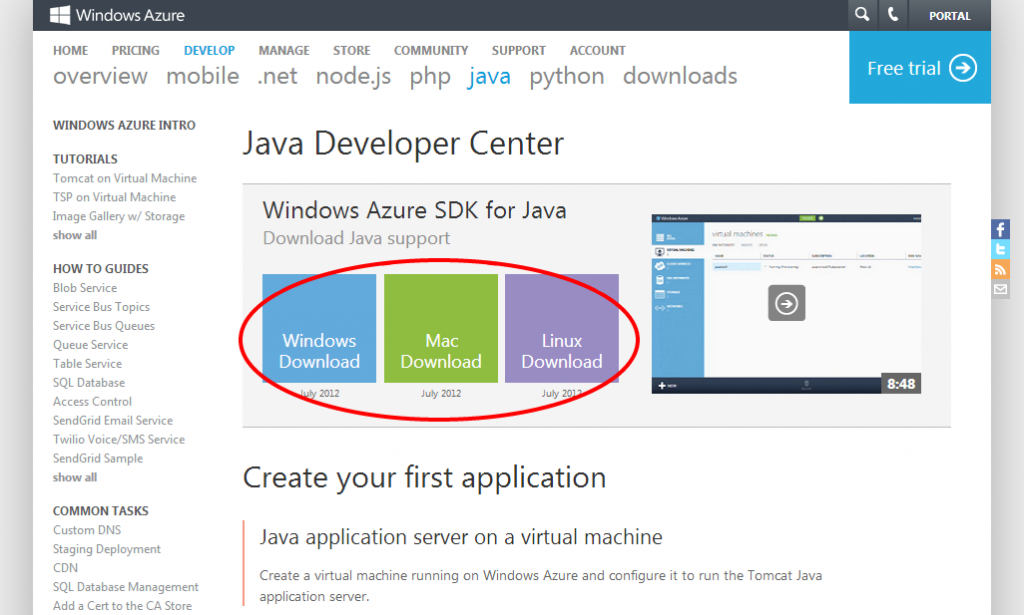
Task: Open the Service Bus Topics guide
Action: click(101, 307)
